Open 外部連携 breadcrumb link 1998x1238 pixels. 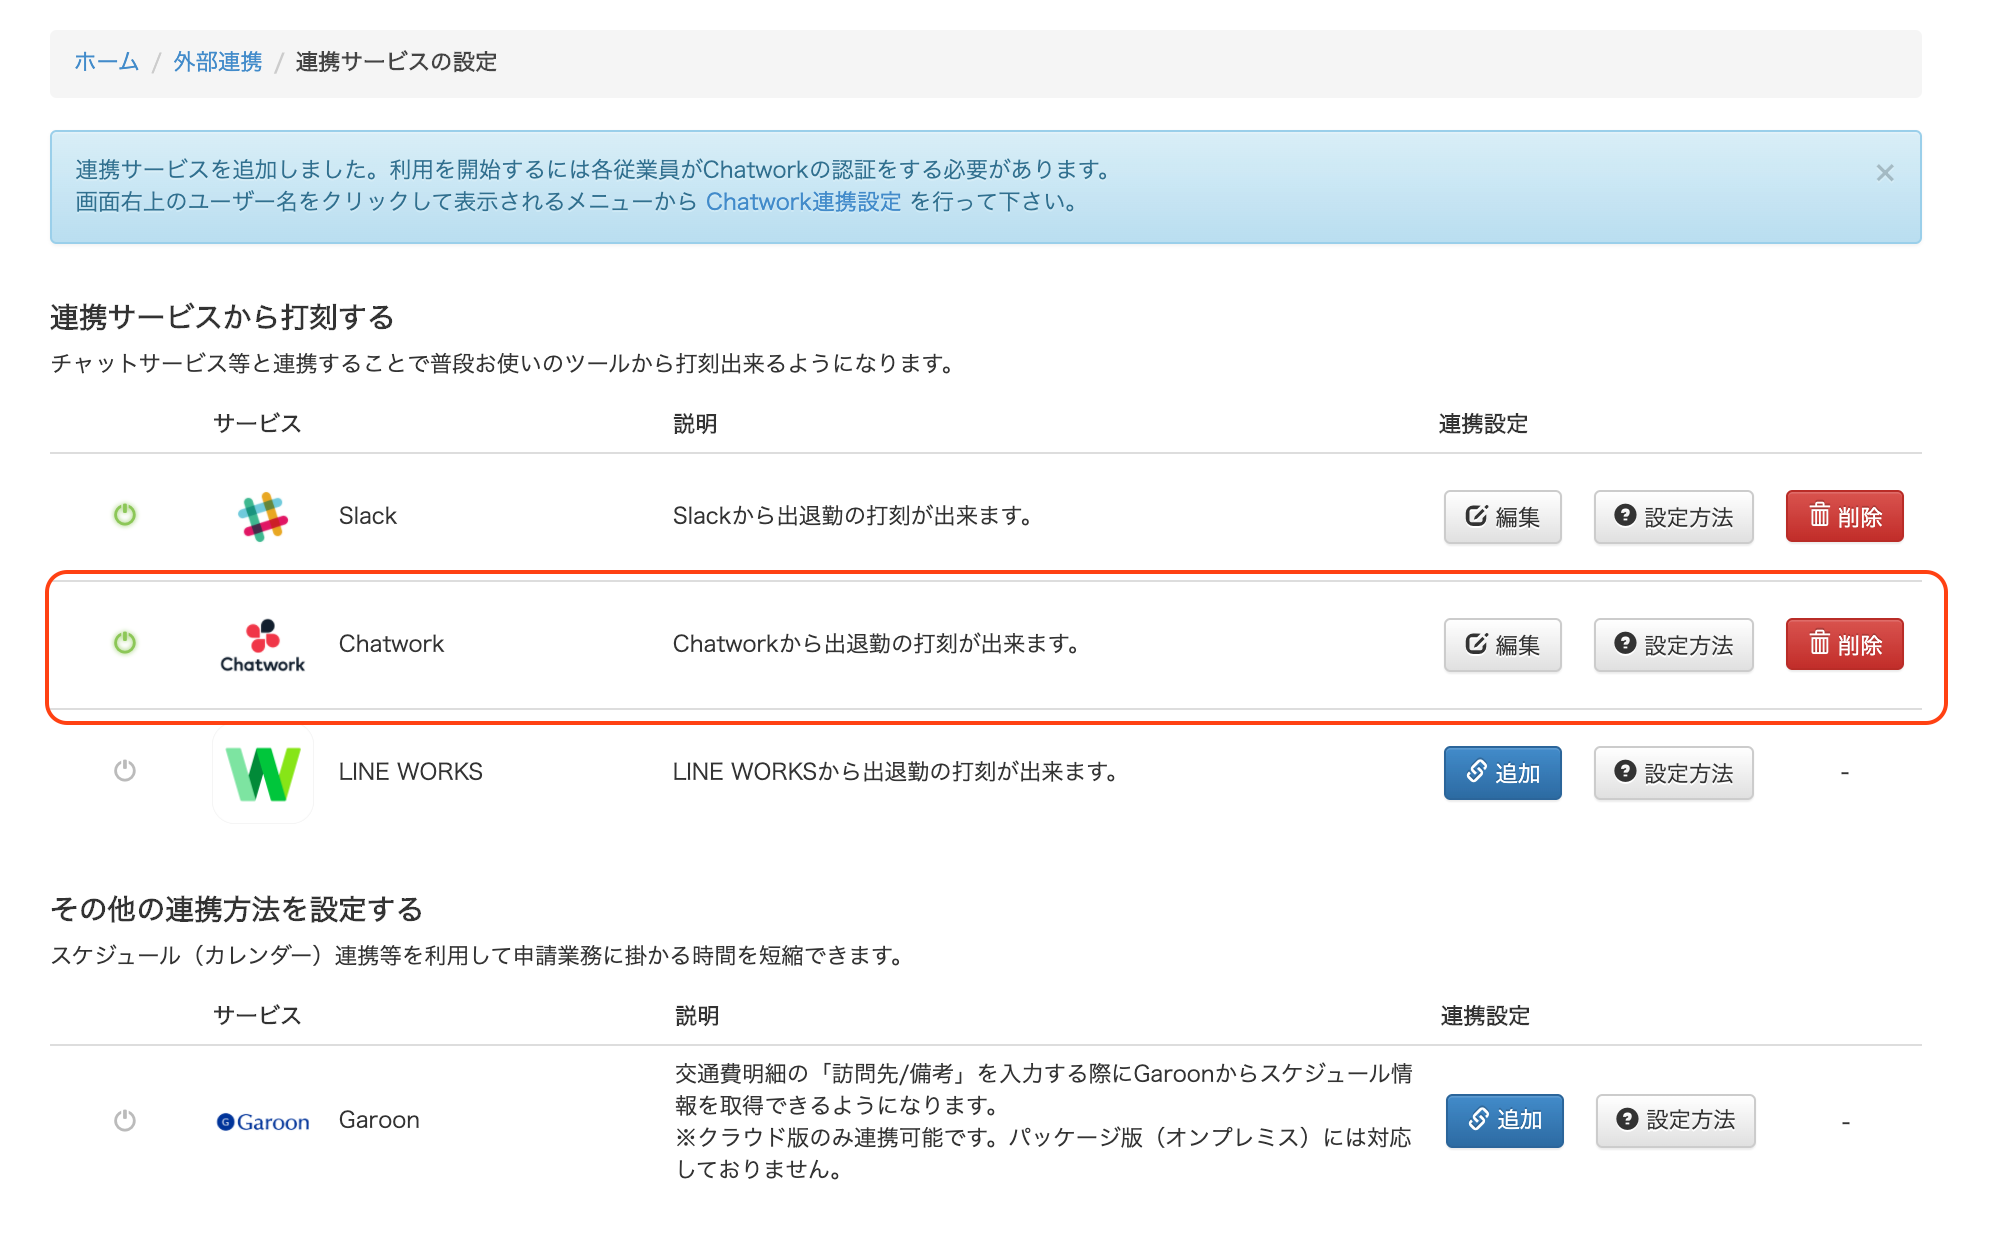(218, 62)
